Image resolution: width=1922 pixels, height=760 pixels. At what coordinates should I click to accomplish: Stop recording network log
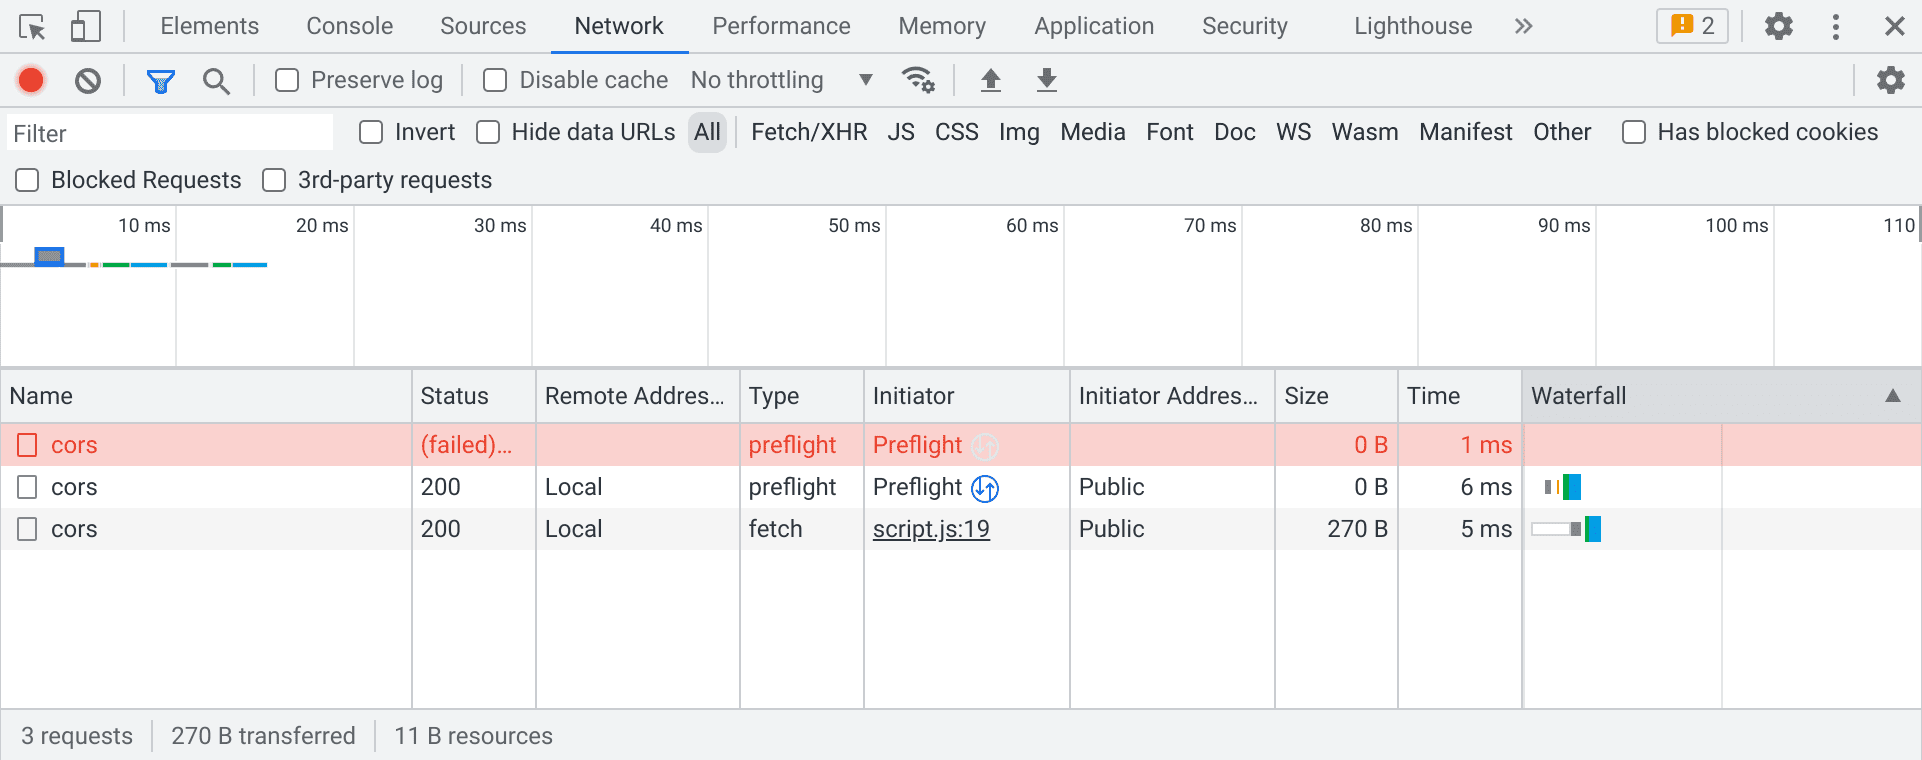[x=32, y=80]
